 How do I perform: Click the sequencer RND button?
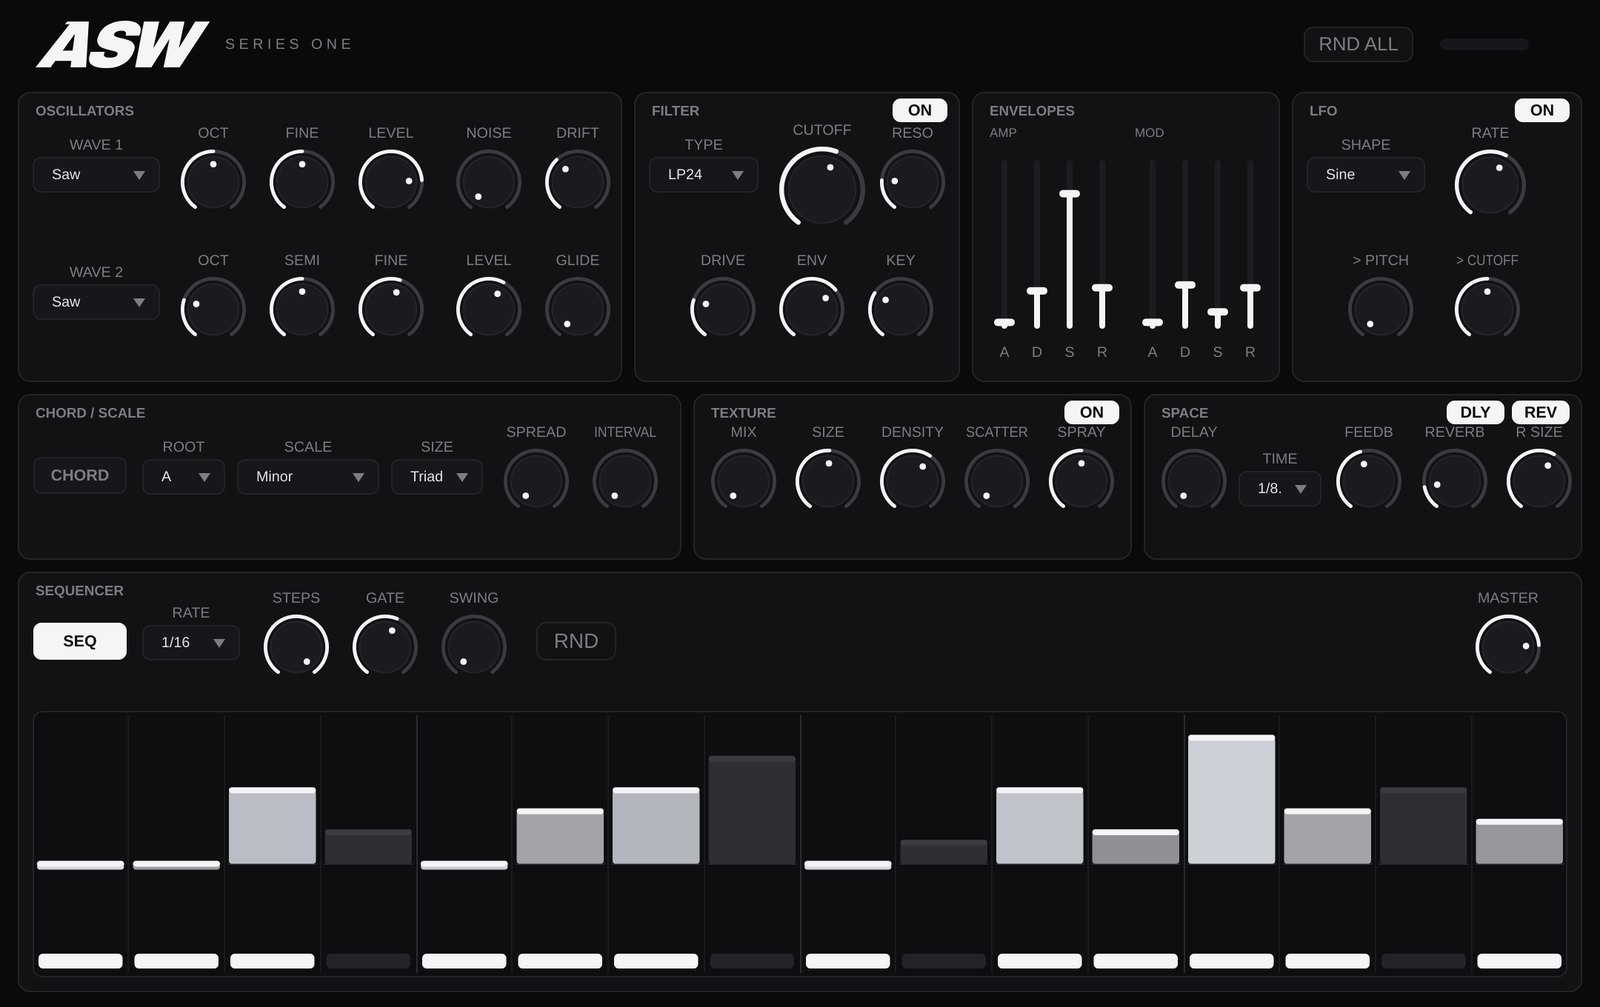[x=576, y=641]
